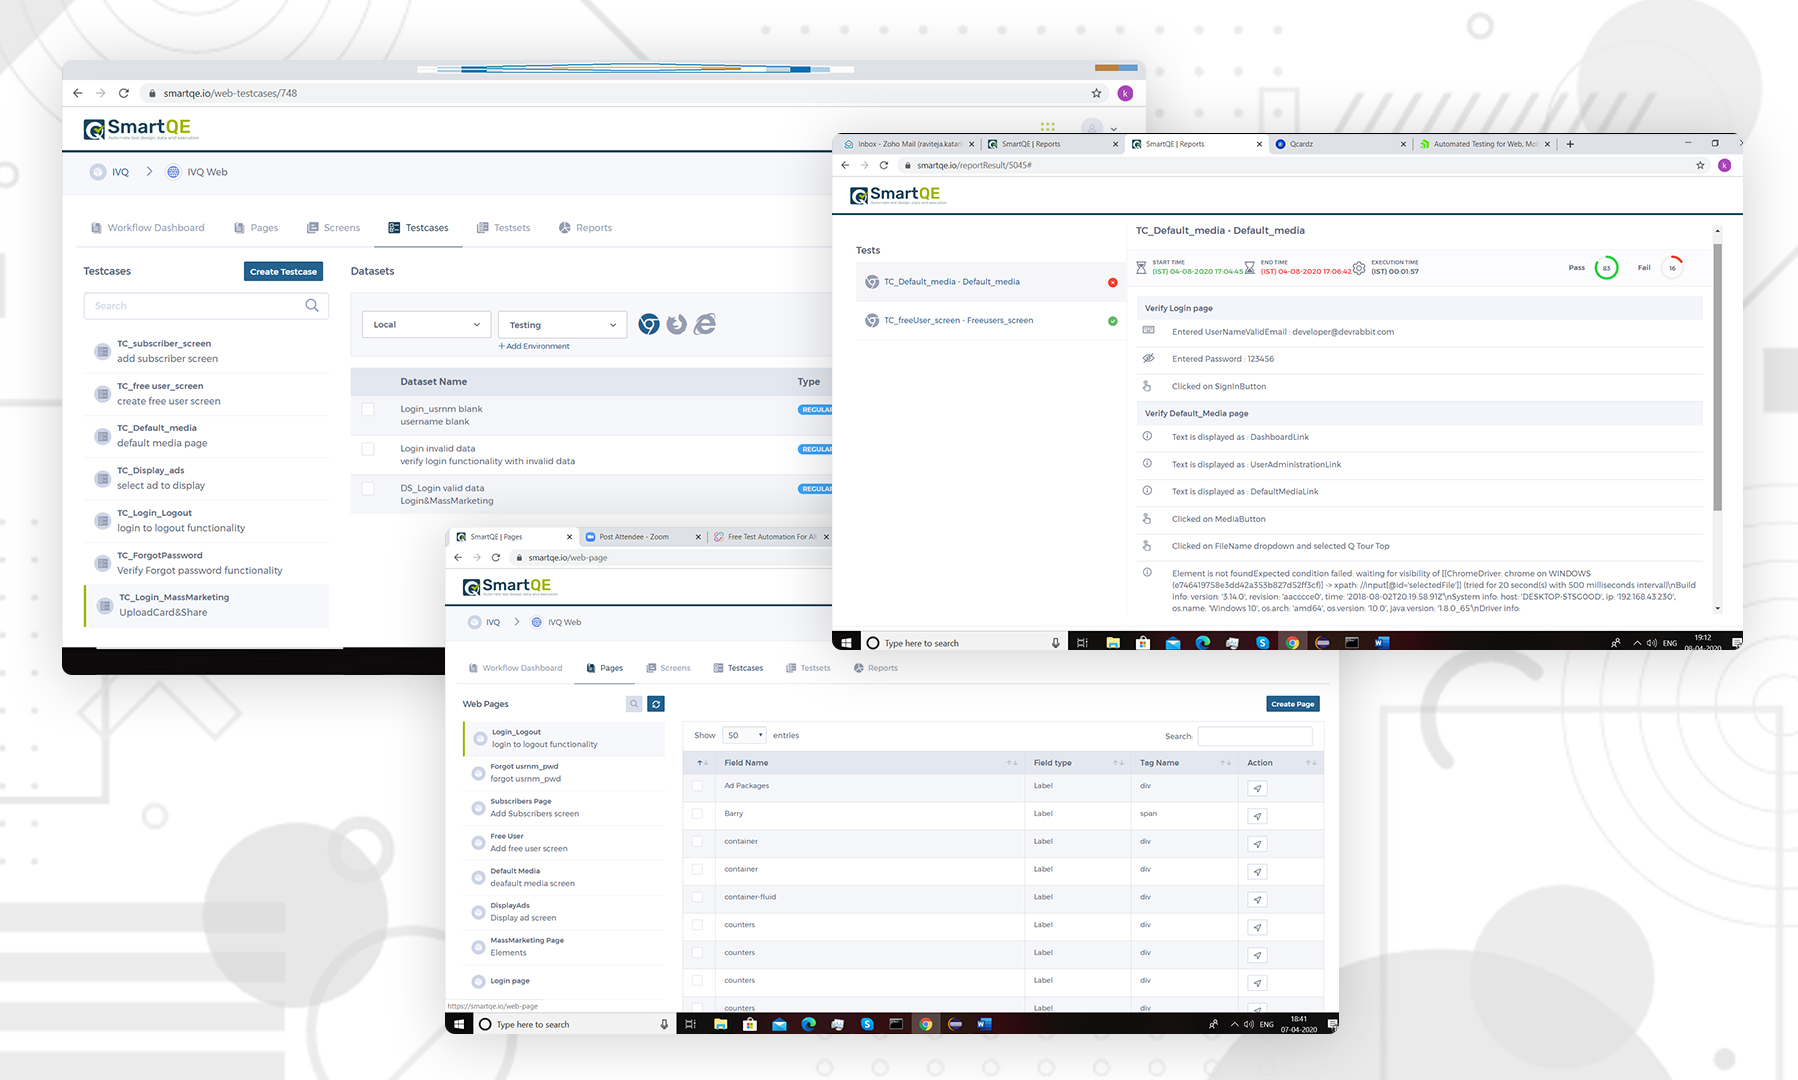Open the Testing environment dropdown
The image size is (1798, 1080).
[562, 325]
